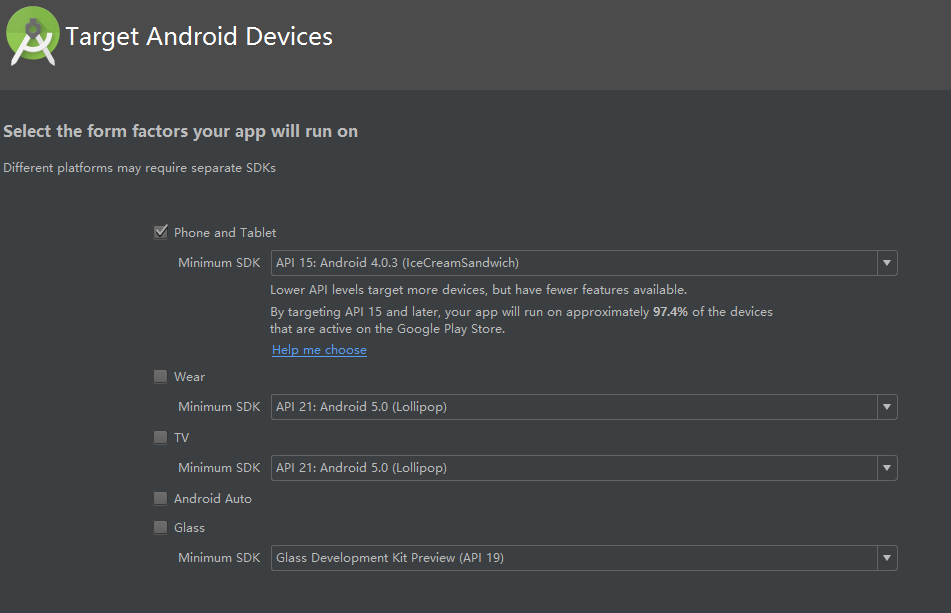Uncheck the Phone and Tablet form factor
The width and height of the screenshot is (951, 613).
pyautogui.click(x=160, y=231)
